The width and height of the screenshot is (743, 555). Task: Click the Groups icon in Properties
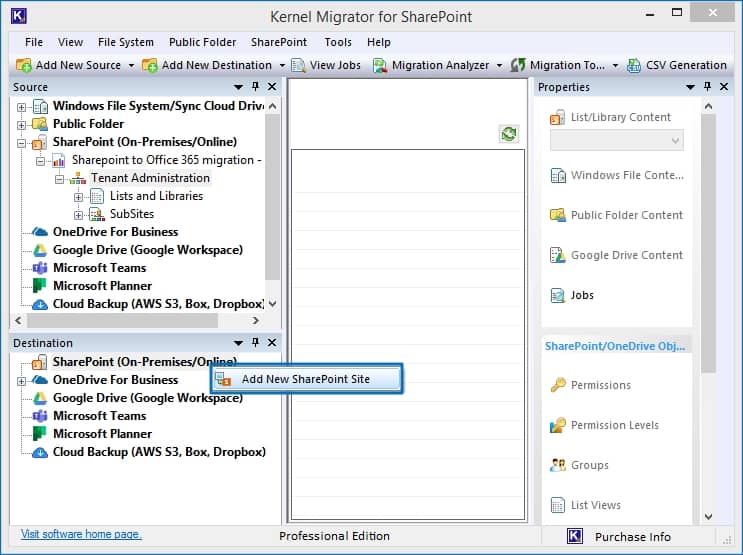(x=558, y=465)
